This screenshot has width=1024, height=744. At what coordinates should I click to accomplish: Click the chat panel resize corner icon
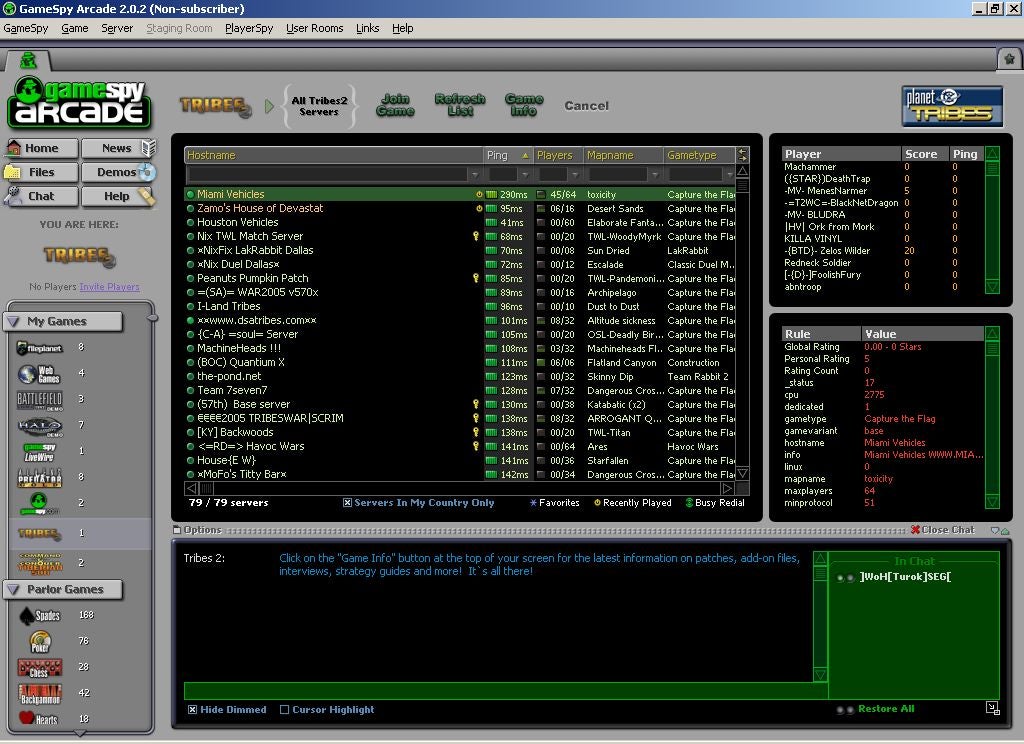993,709
